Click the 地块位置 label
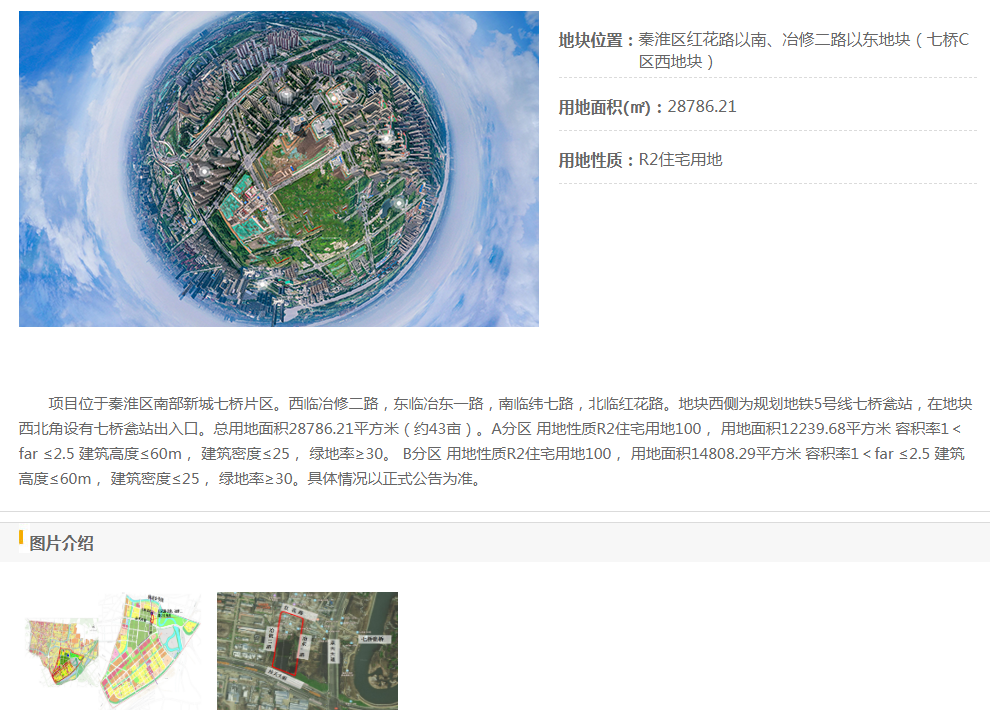Viewport: 990px width, 710px height. click(596, 40)
